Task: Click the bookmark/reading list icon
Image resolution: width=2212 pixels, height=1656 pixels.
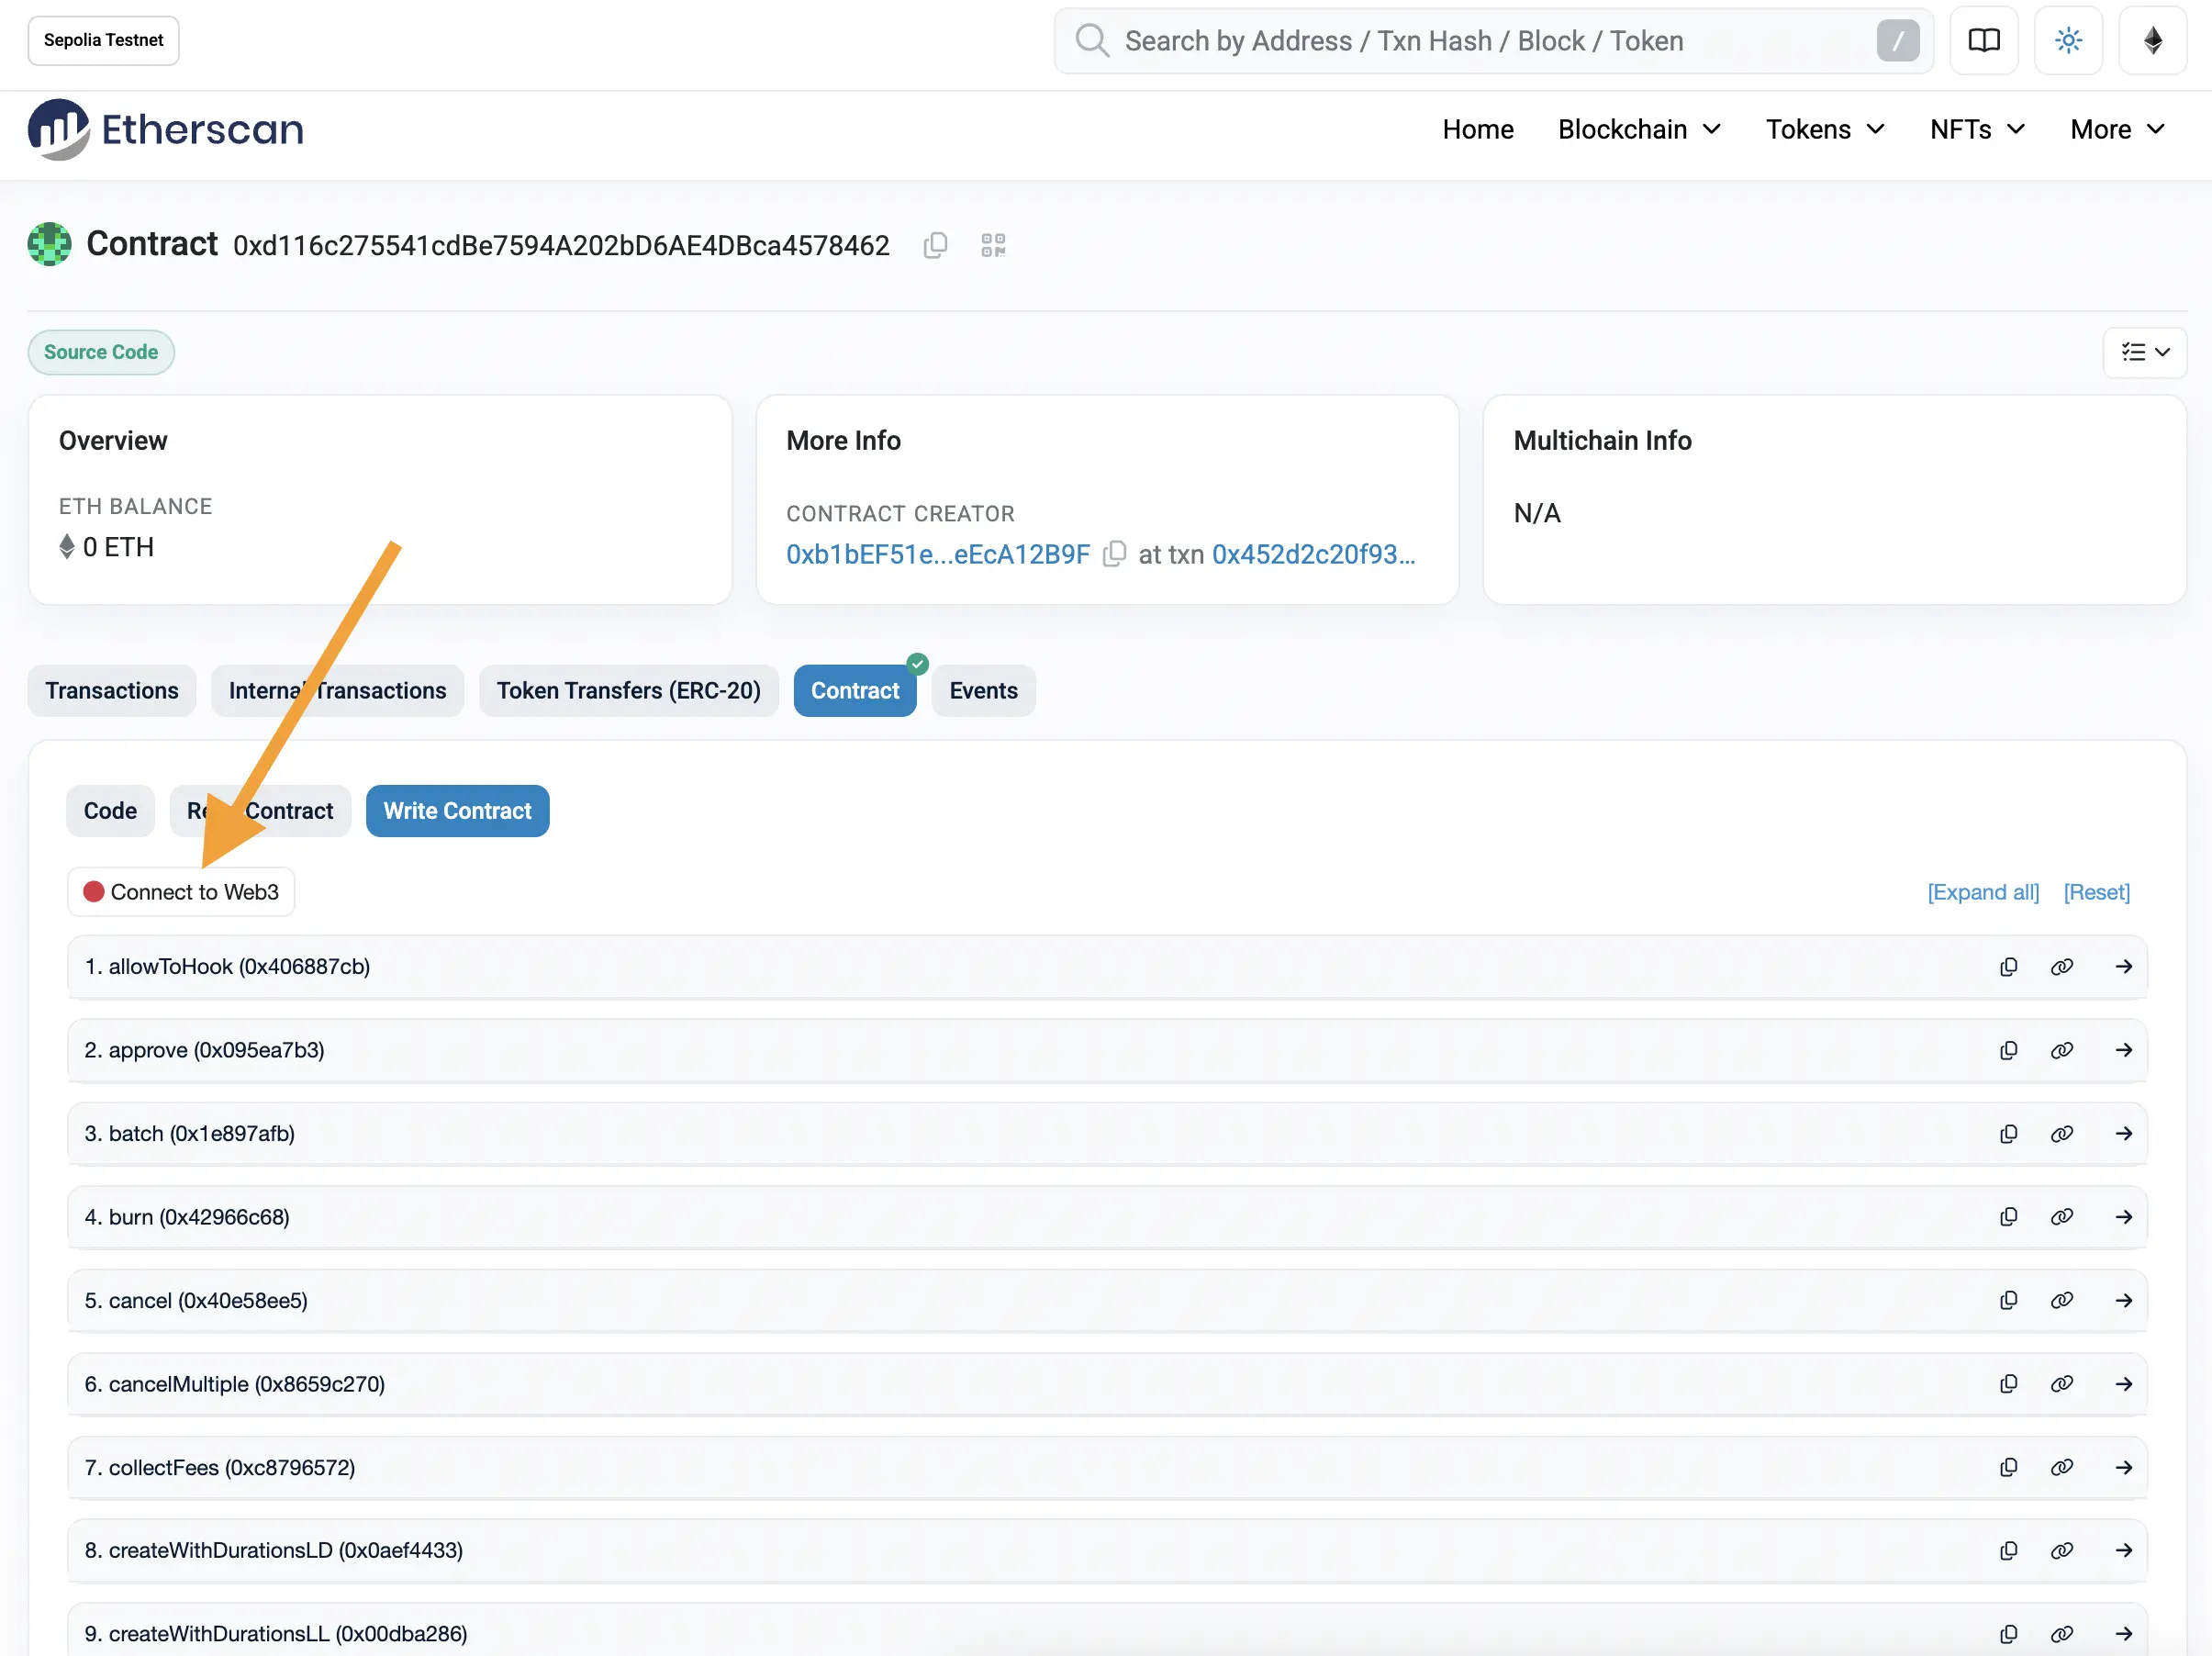Action: tap(1984, 39)
